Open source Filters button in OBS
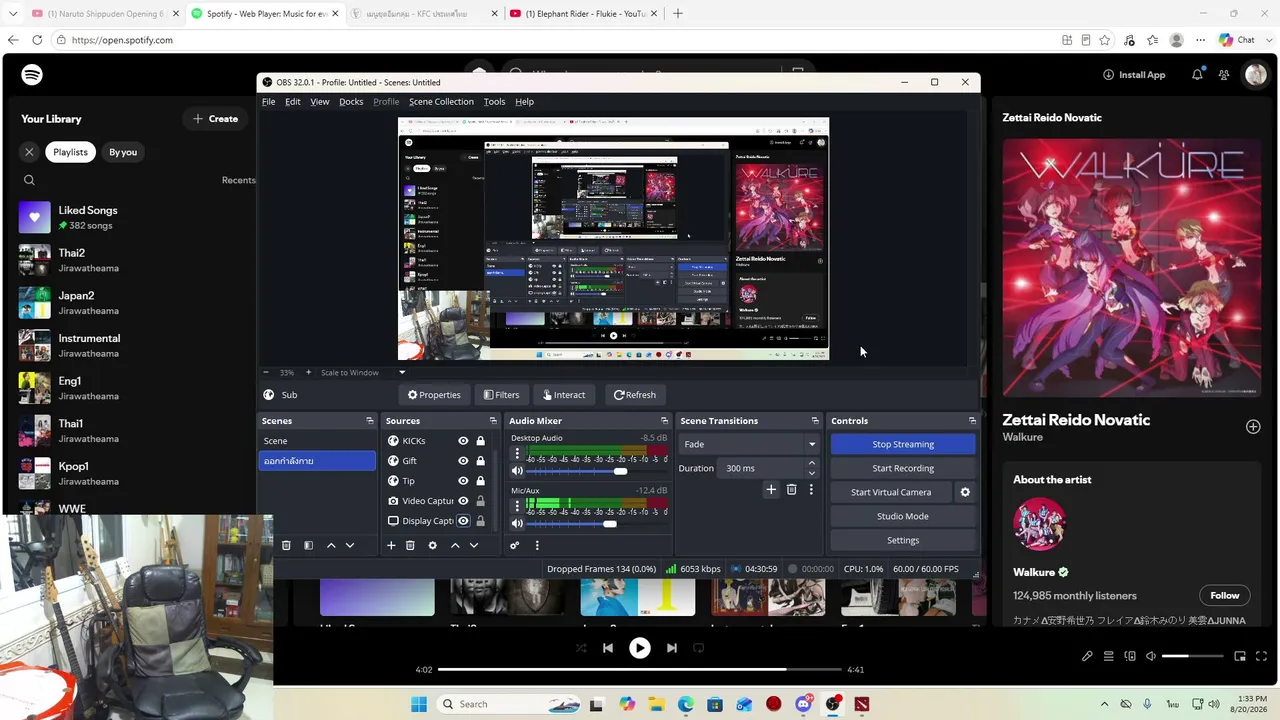 tap(501, 395)
